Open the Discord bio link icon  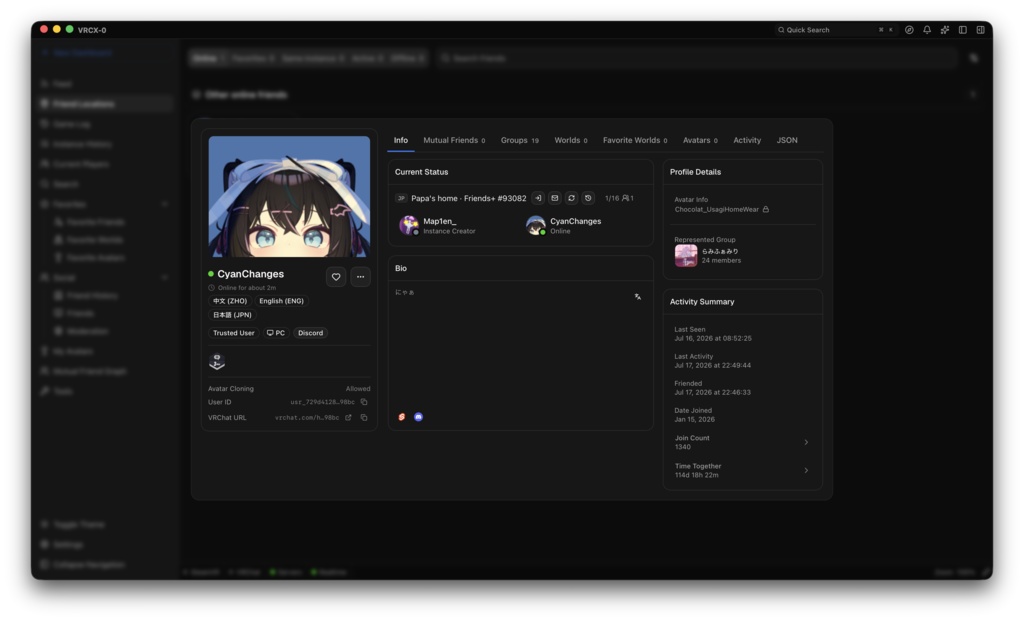(x=419, y=417)
